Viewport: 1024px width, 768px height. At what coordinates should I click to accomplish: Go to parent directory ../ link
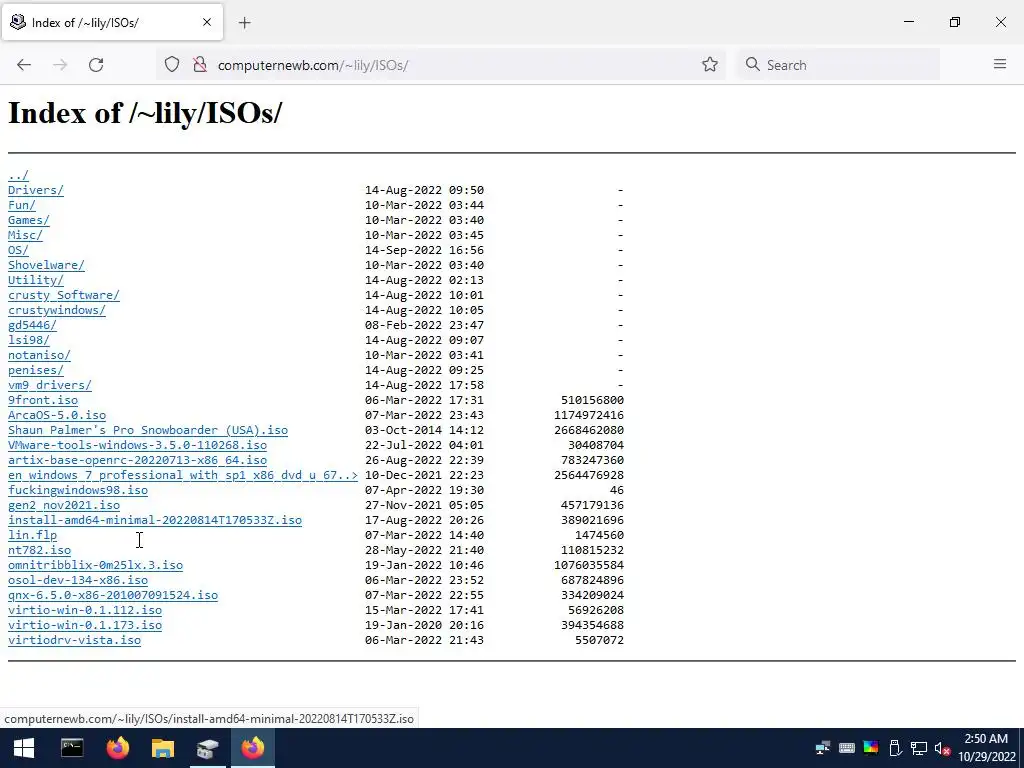(18, 175)
